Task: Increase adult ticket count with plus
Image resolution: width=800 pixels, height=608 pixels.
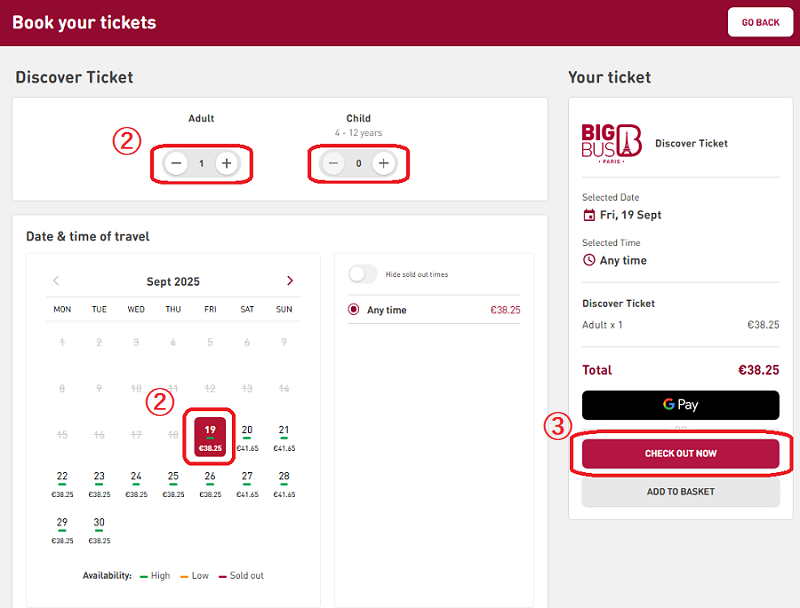Action: click(227, 163)
